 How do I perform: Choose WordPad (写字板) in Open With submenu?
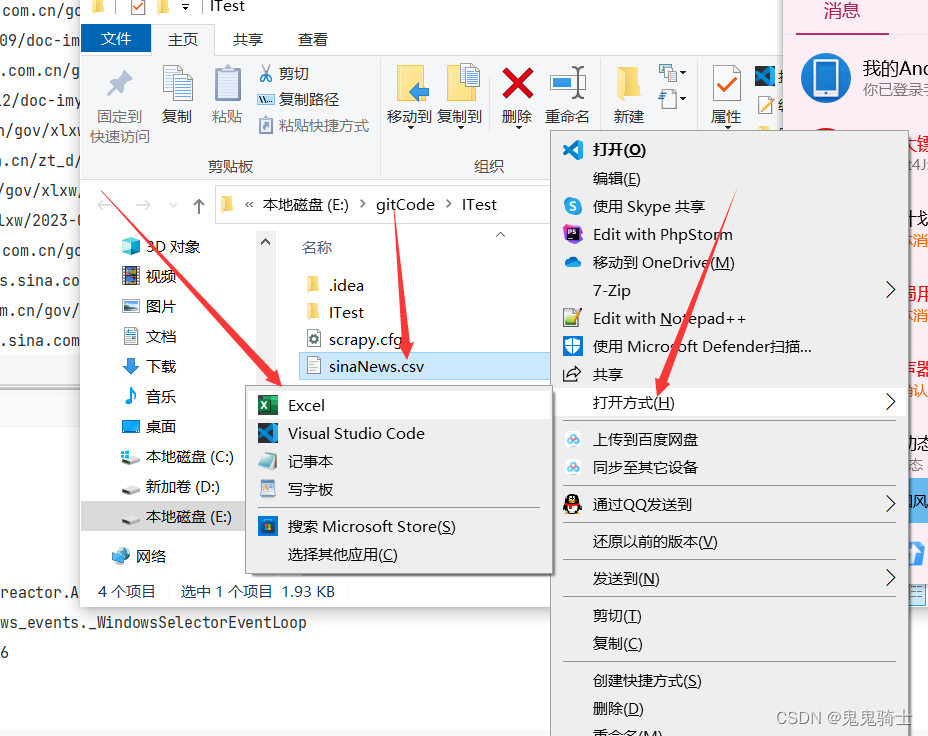pyautogui.click(x=399, y=489)
